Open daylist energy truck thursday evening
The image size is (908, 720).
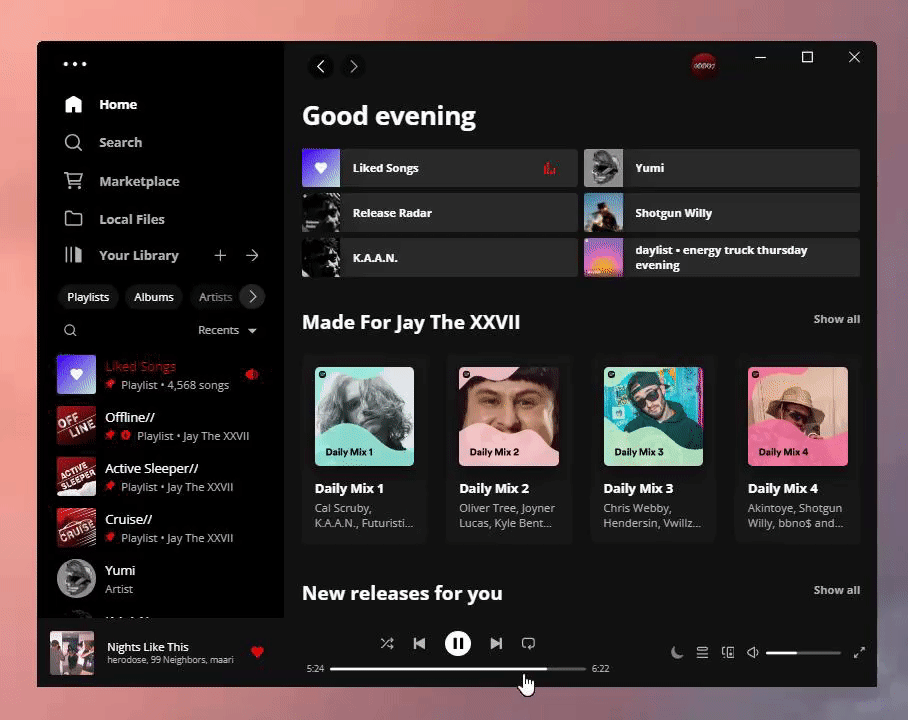pos(722,258)
